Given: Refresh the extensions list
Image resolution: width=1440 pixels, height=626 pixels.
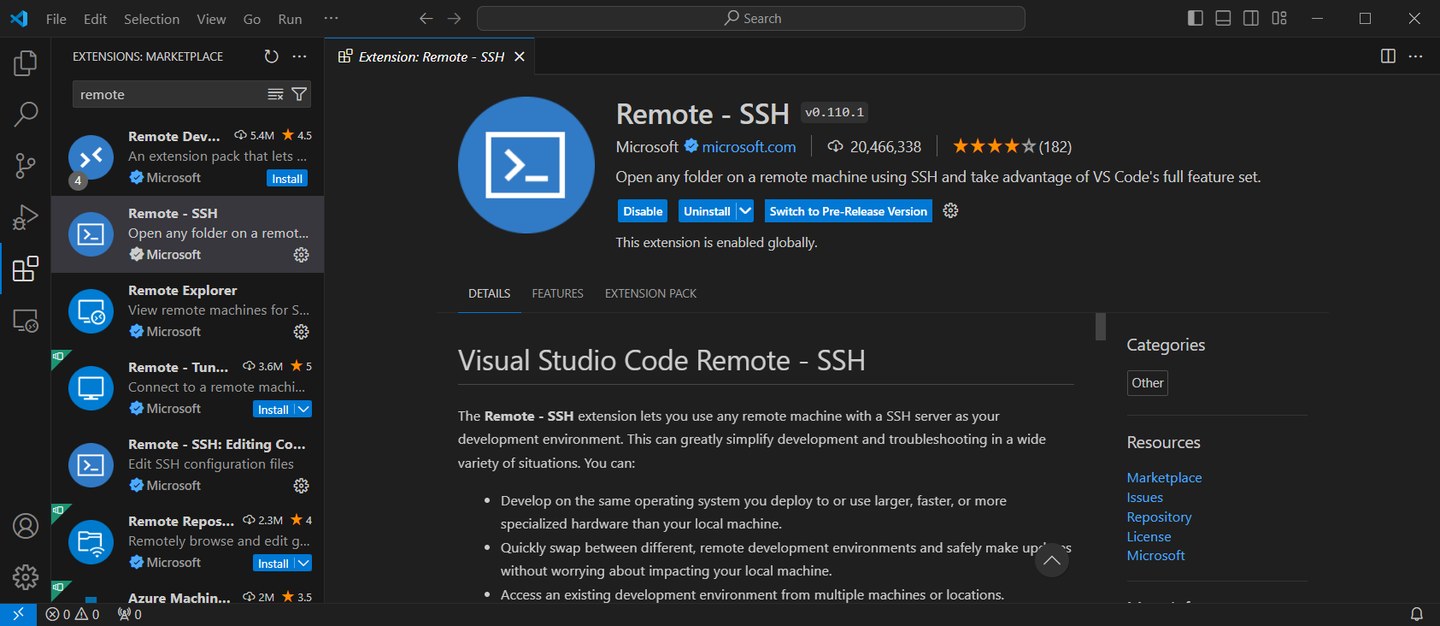Looking at the screenshot, I should coord(271,56).
